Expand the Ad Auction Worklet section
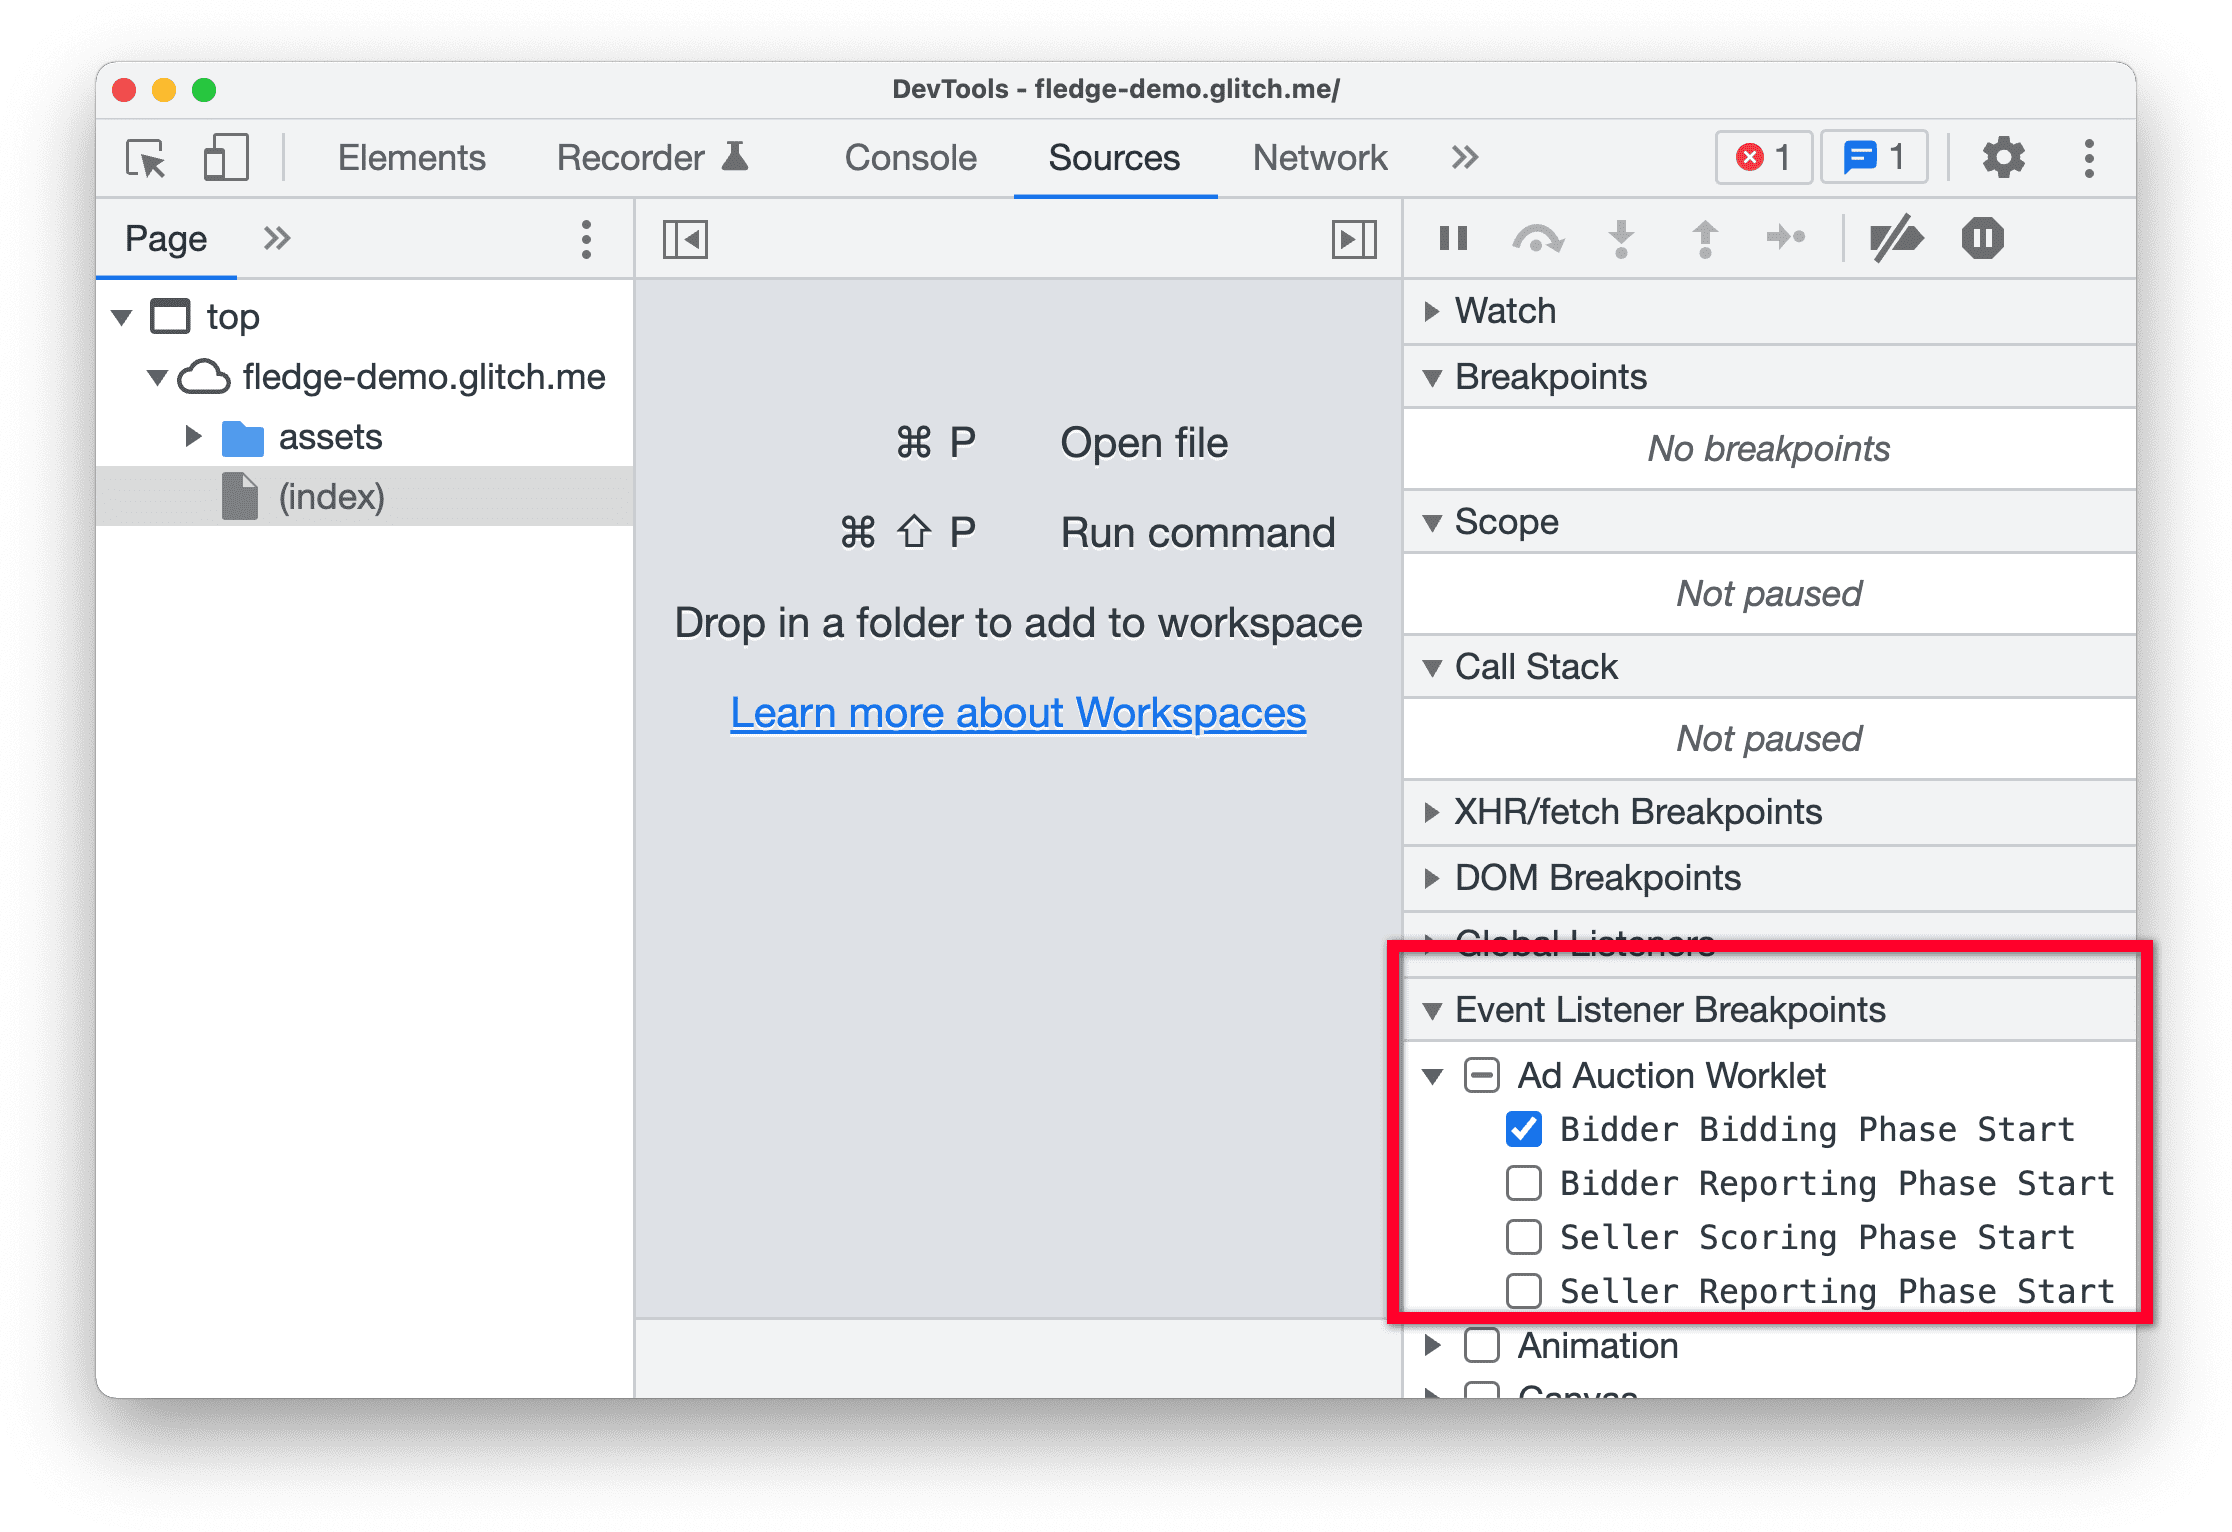 [1435, 1072]
